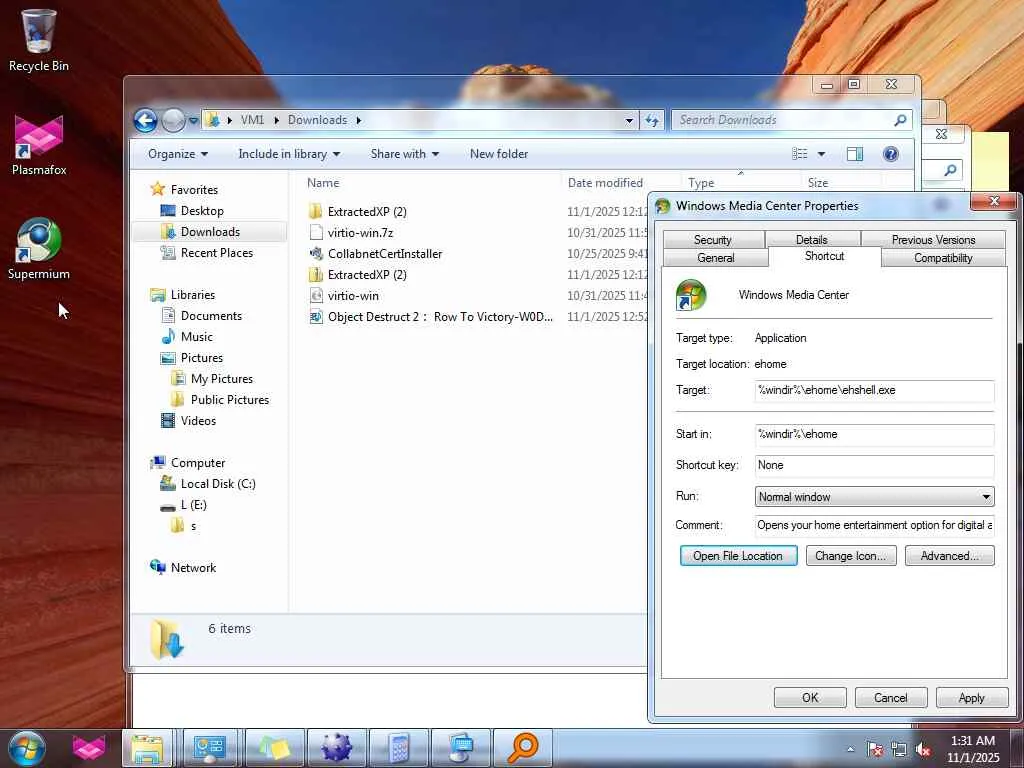The width and height of the screenshot is (1024, 768).
Task: Open the computer monitor taskbar app
Action: click(461, 748)
